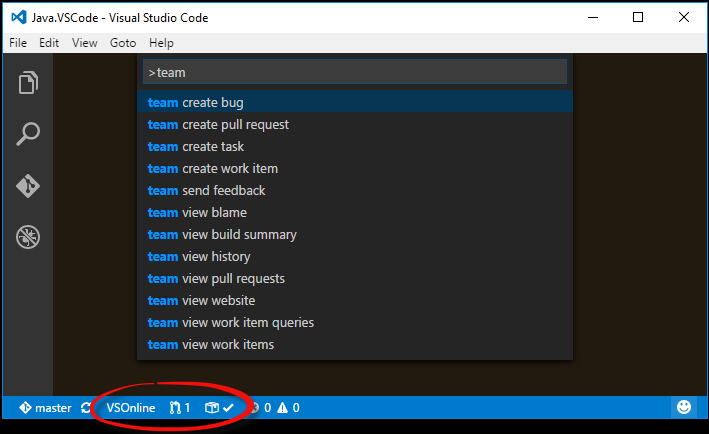The width and height of the screenshot is (709, 434).
Task: Open the Debug view bug icon
Action: pyautogui.click(x=28, y=237)
